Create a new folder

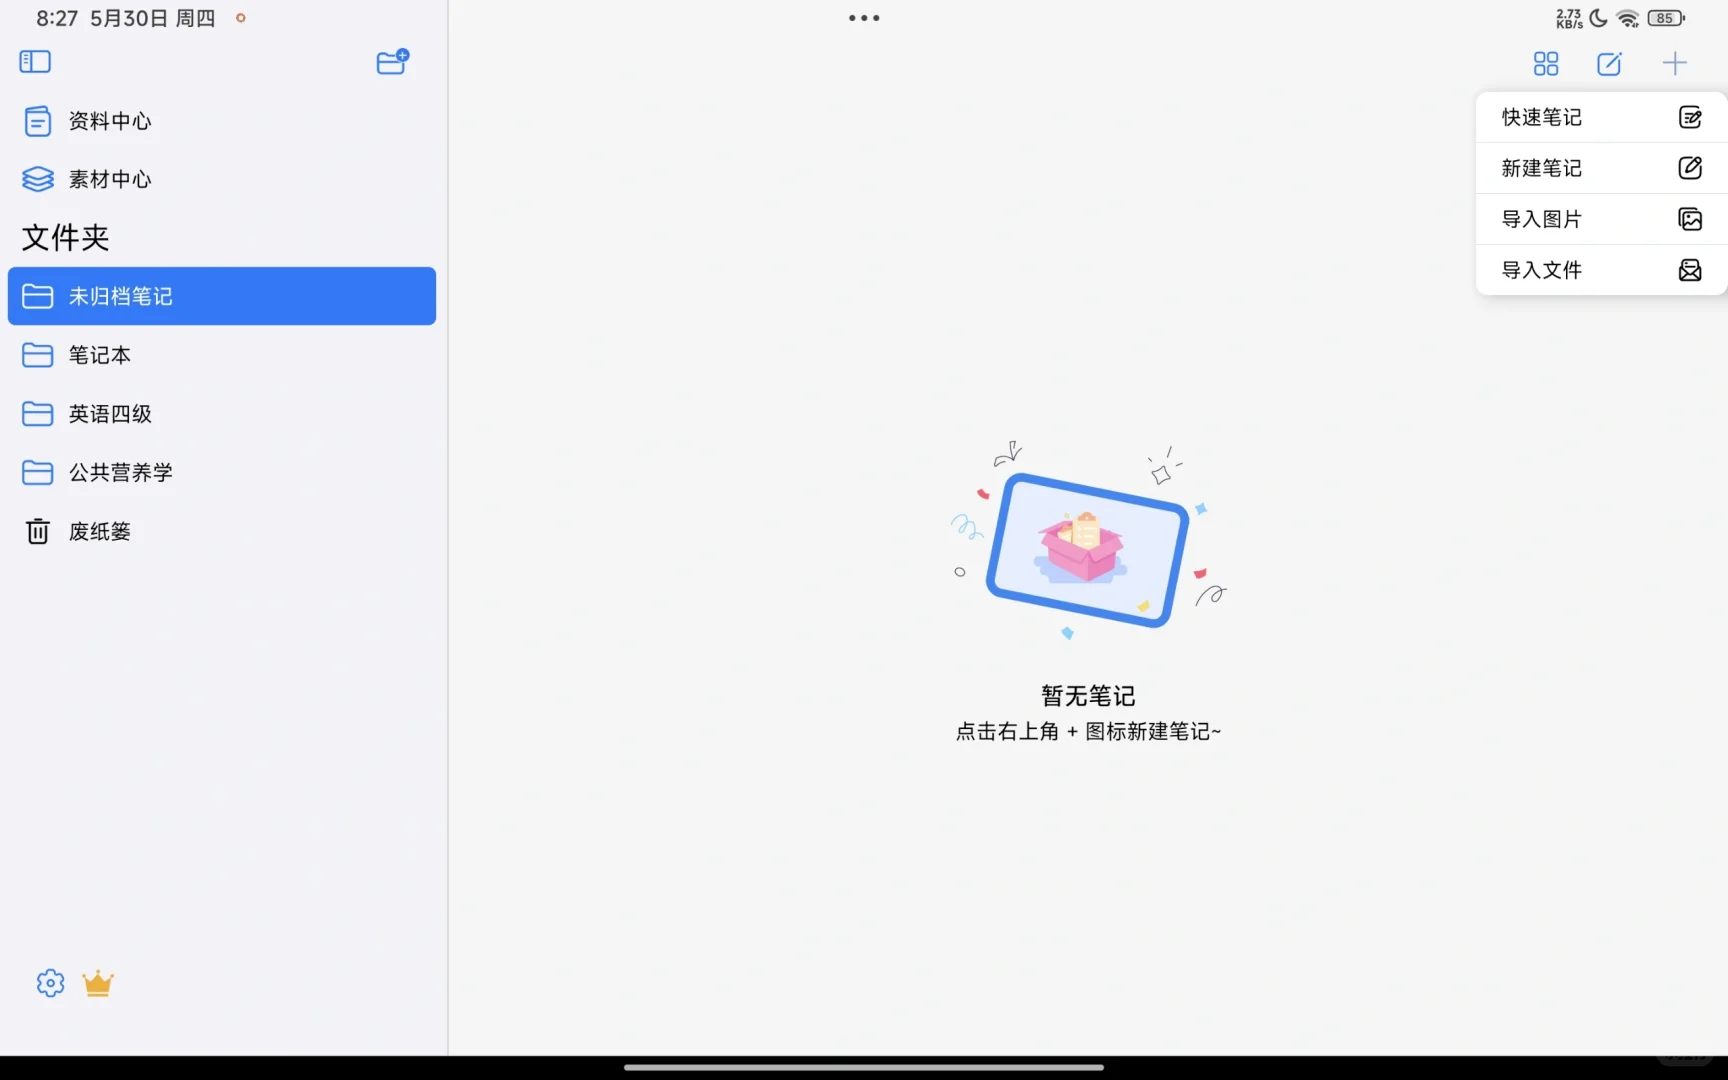[391, 62]
